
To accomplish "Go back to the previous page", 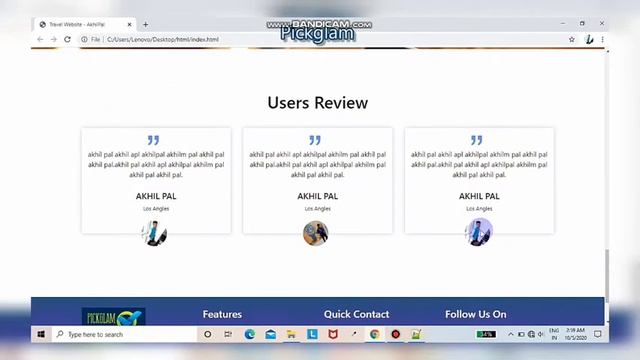I will (40, 39).
